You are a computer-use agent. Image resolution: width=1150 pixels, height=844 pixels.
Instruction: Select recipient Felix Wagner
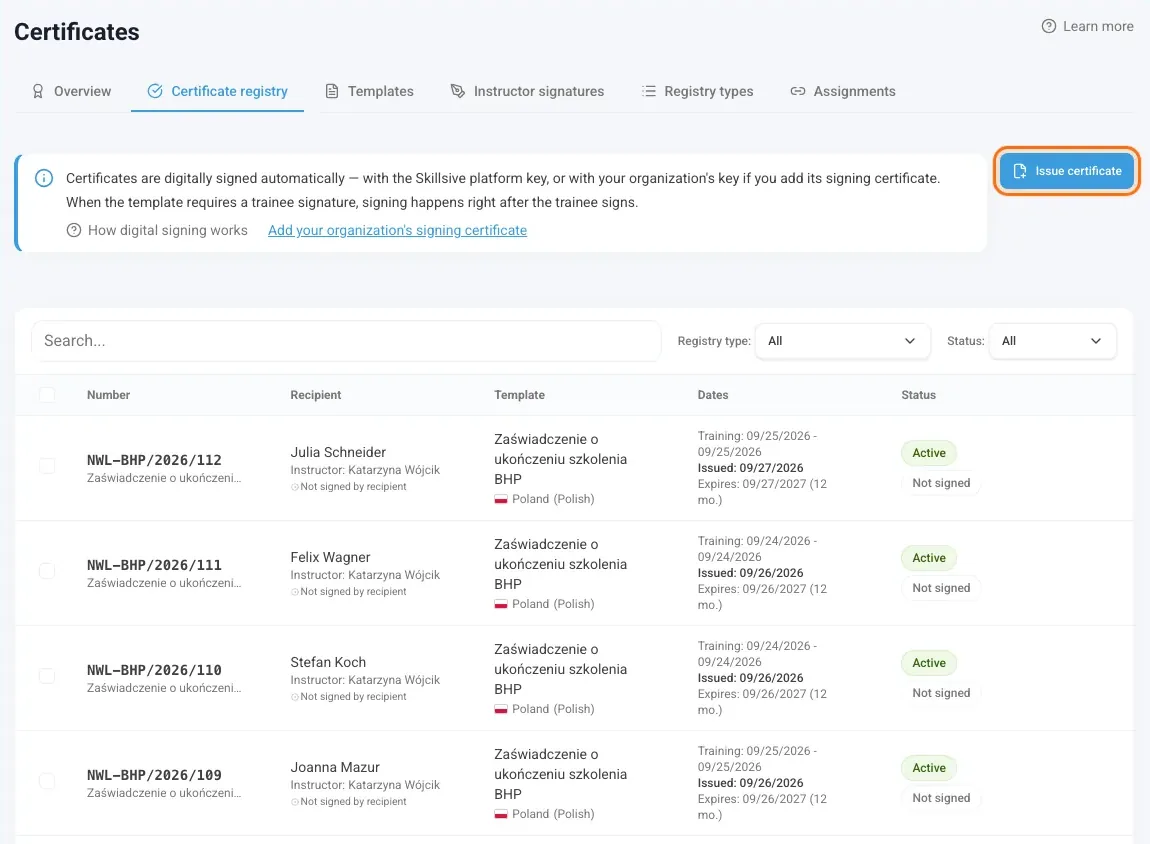(330, 557)
